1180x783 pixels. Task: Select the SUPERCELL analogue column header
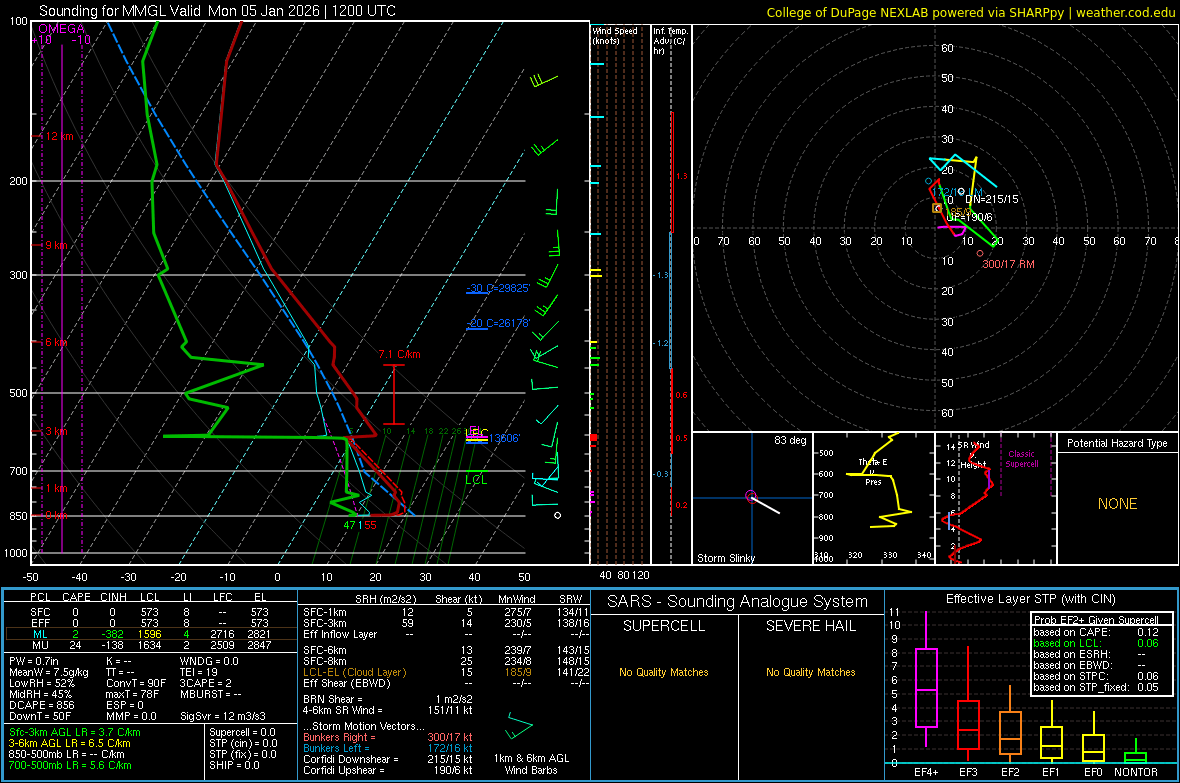664,626
